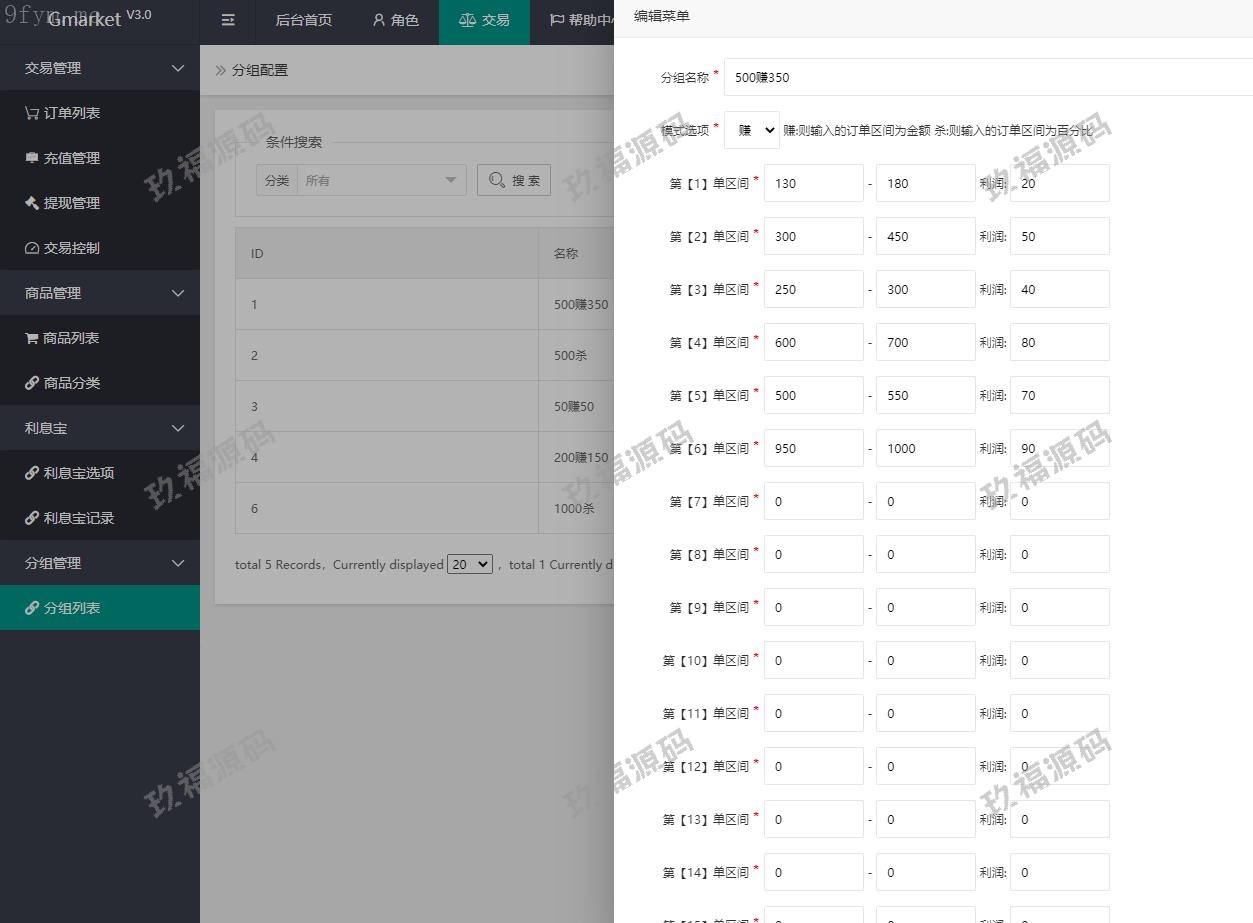
Task: Click the interval 1 profit field
Action: (1059, 183)
